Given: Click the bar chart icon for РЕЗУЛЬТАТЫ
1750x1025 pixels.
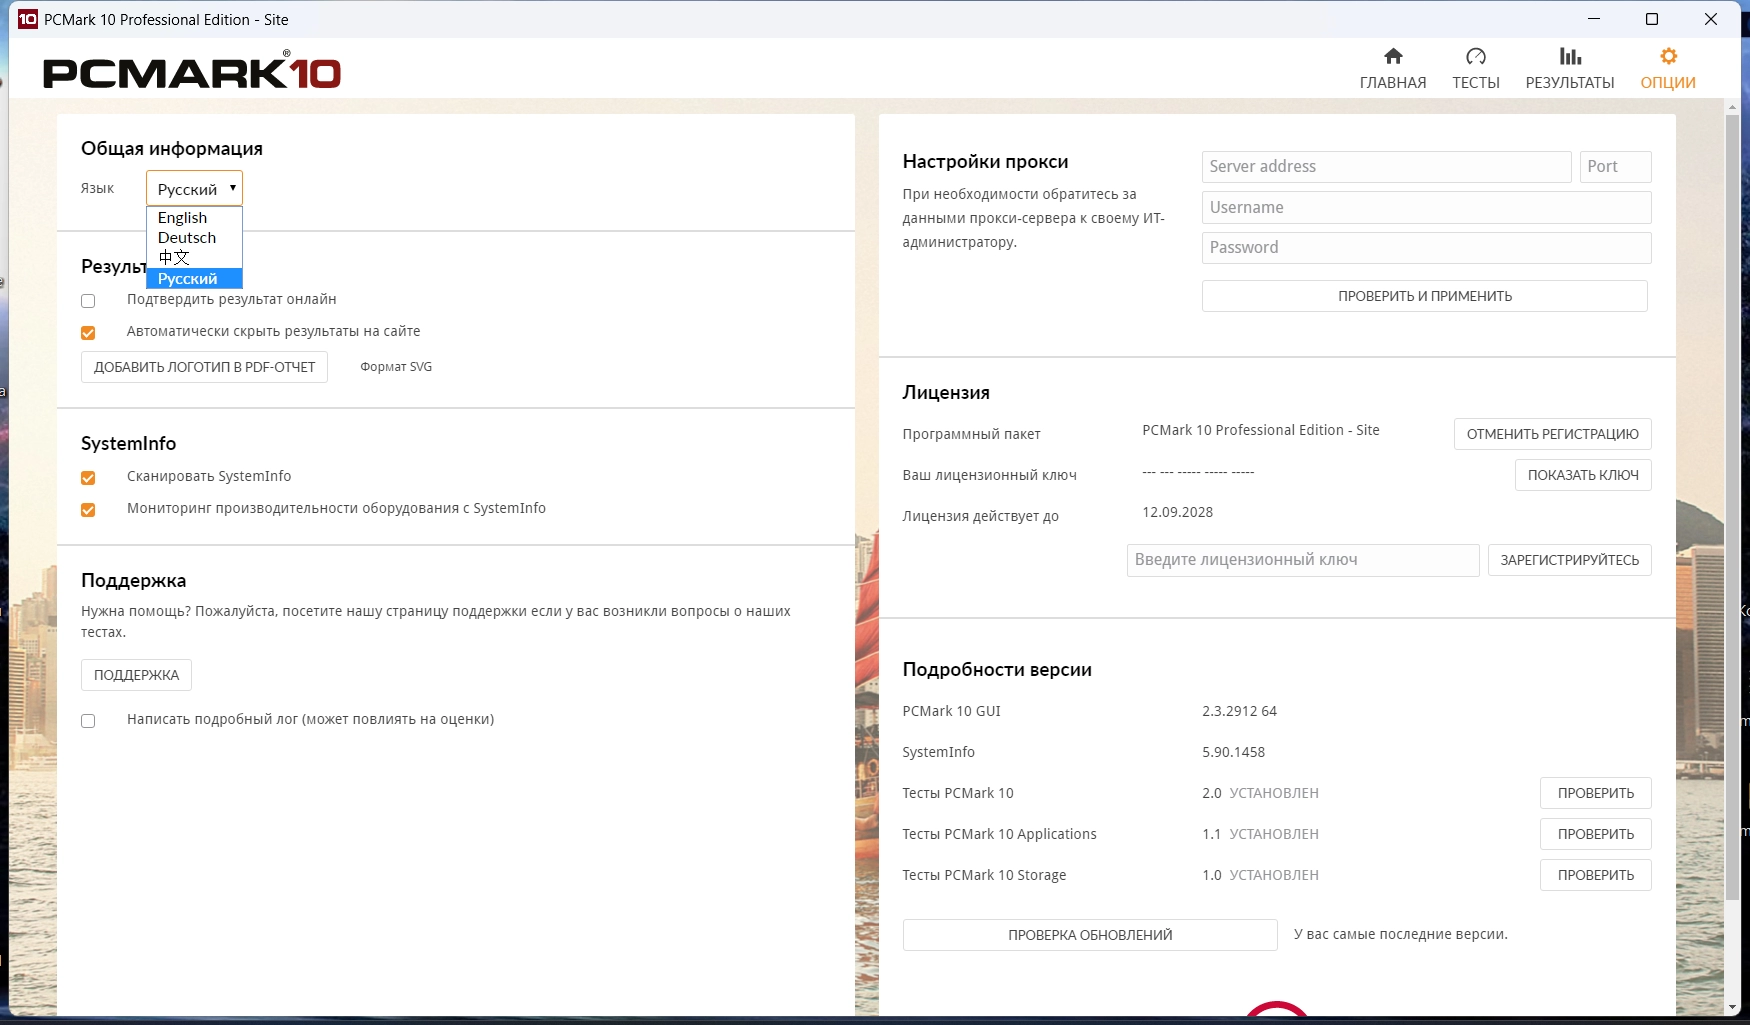Looking at the screenshot, I should tap(1570, 56).
